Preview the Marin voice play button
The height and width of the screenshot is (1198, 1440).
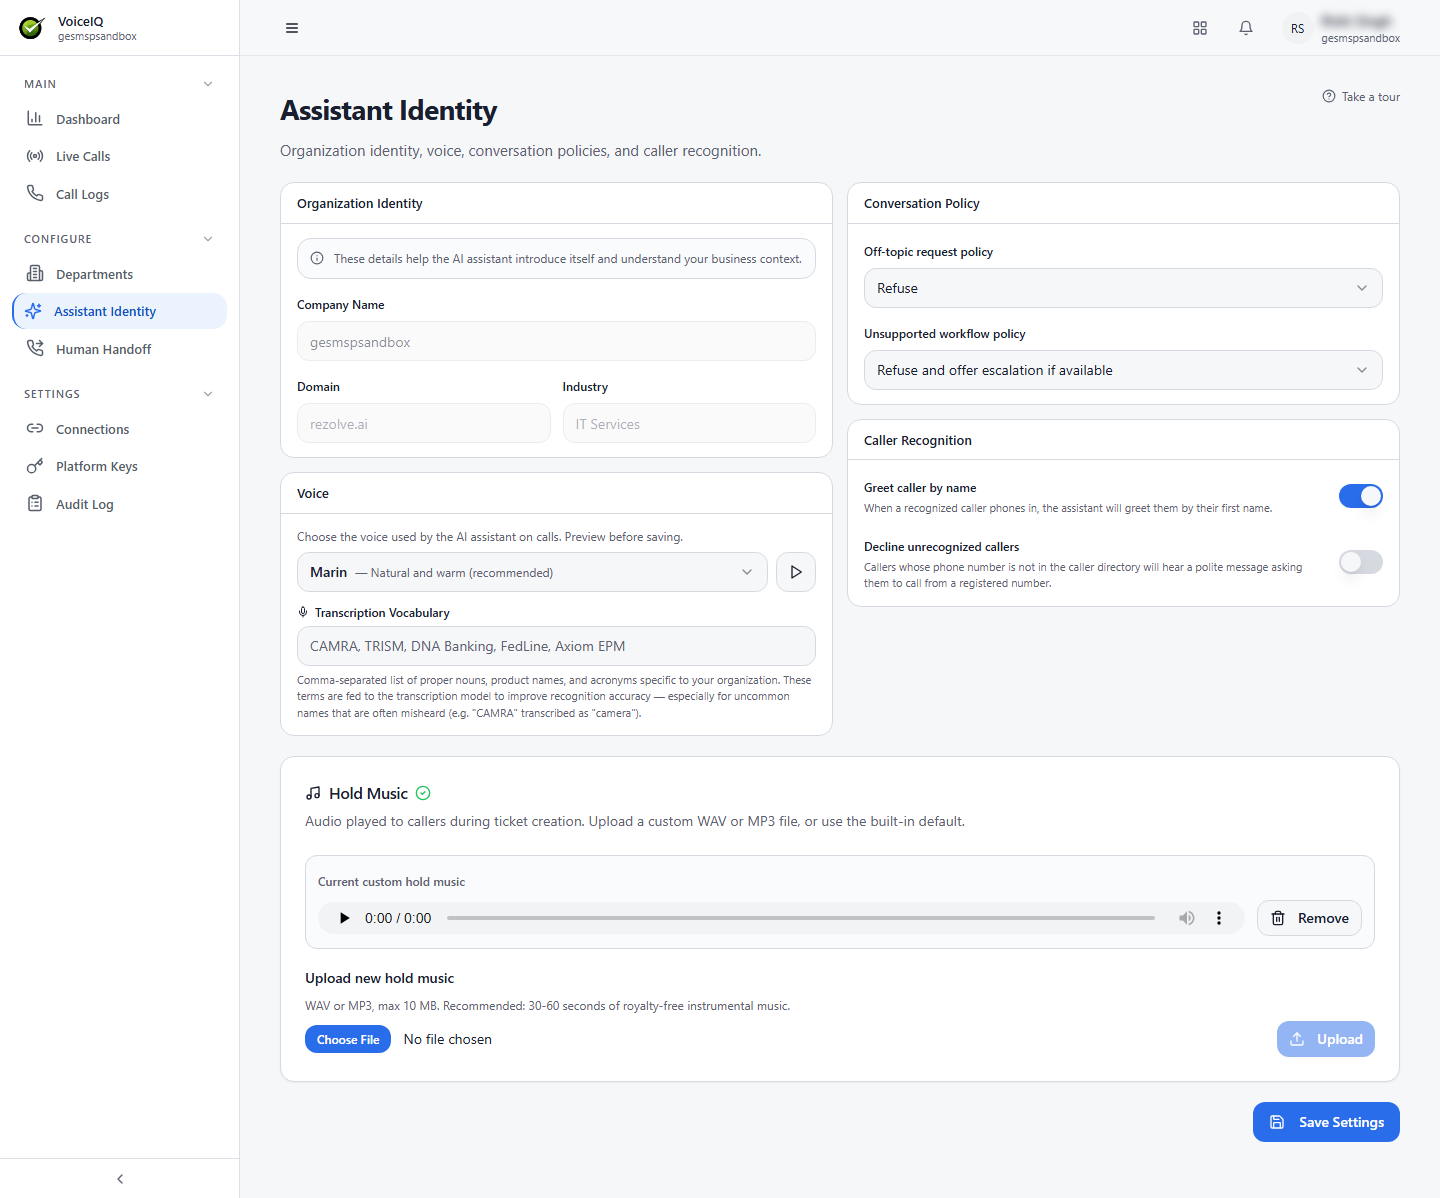point(796,572)
